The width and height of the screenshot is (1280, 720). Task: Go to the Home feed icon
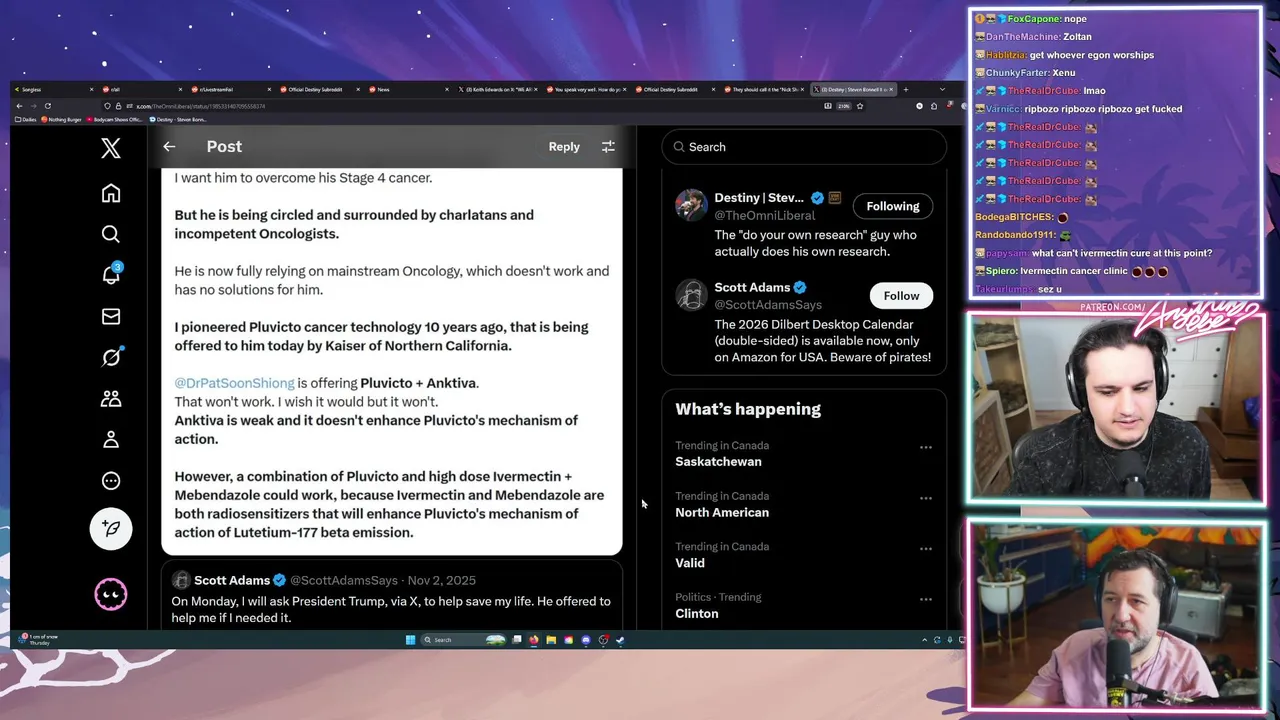tap(111, 193)
